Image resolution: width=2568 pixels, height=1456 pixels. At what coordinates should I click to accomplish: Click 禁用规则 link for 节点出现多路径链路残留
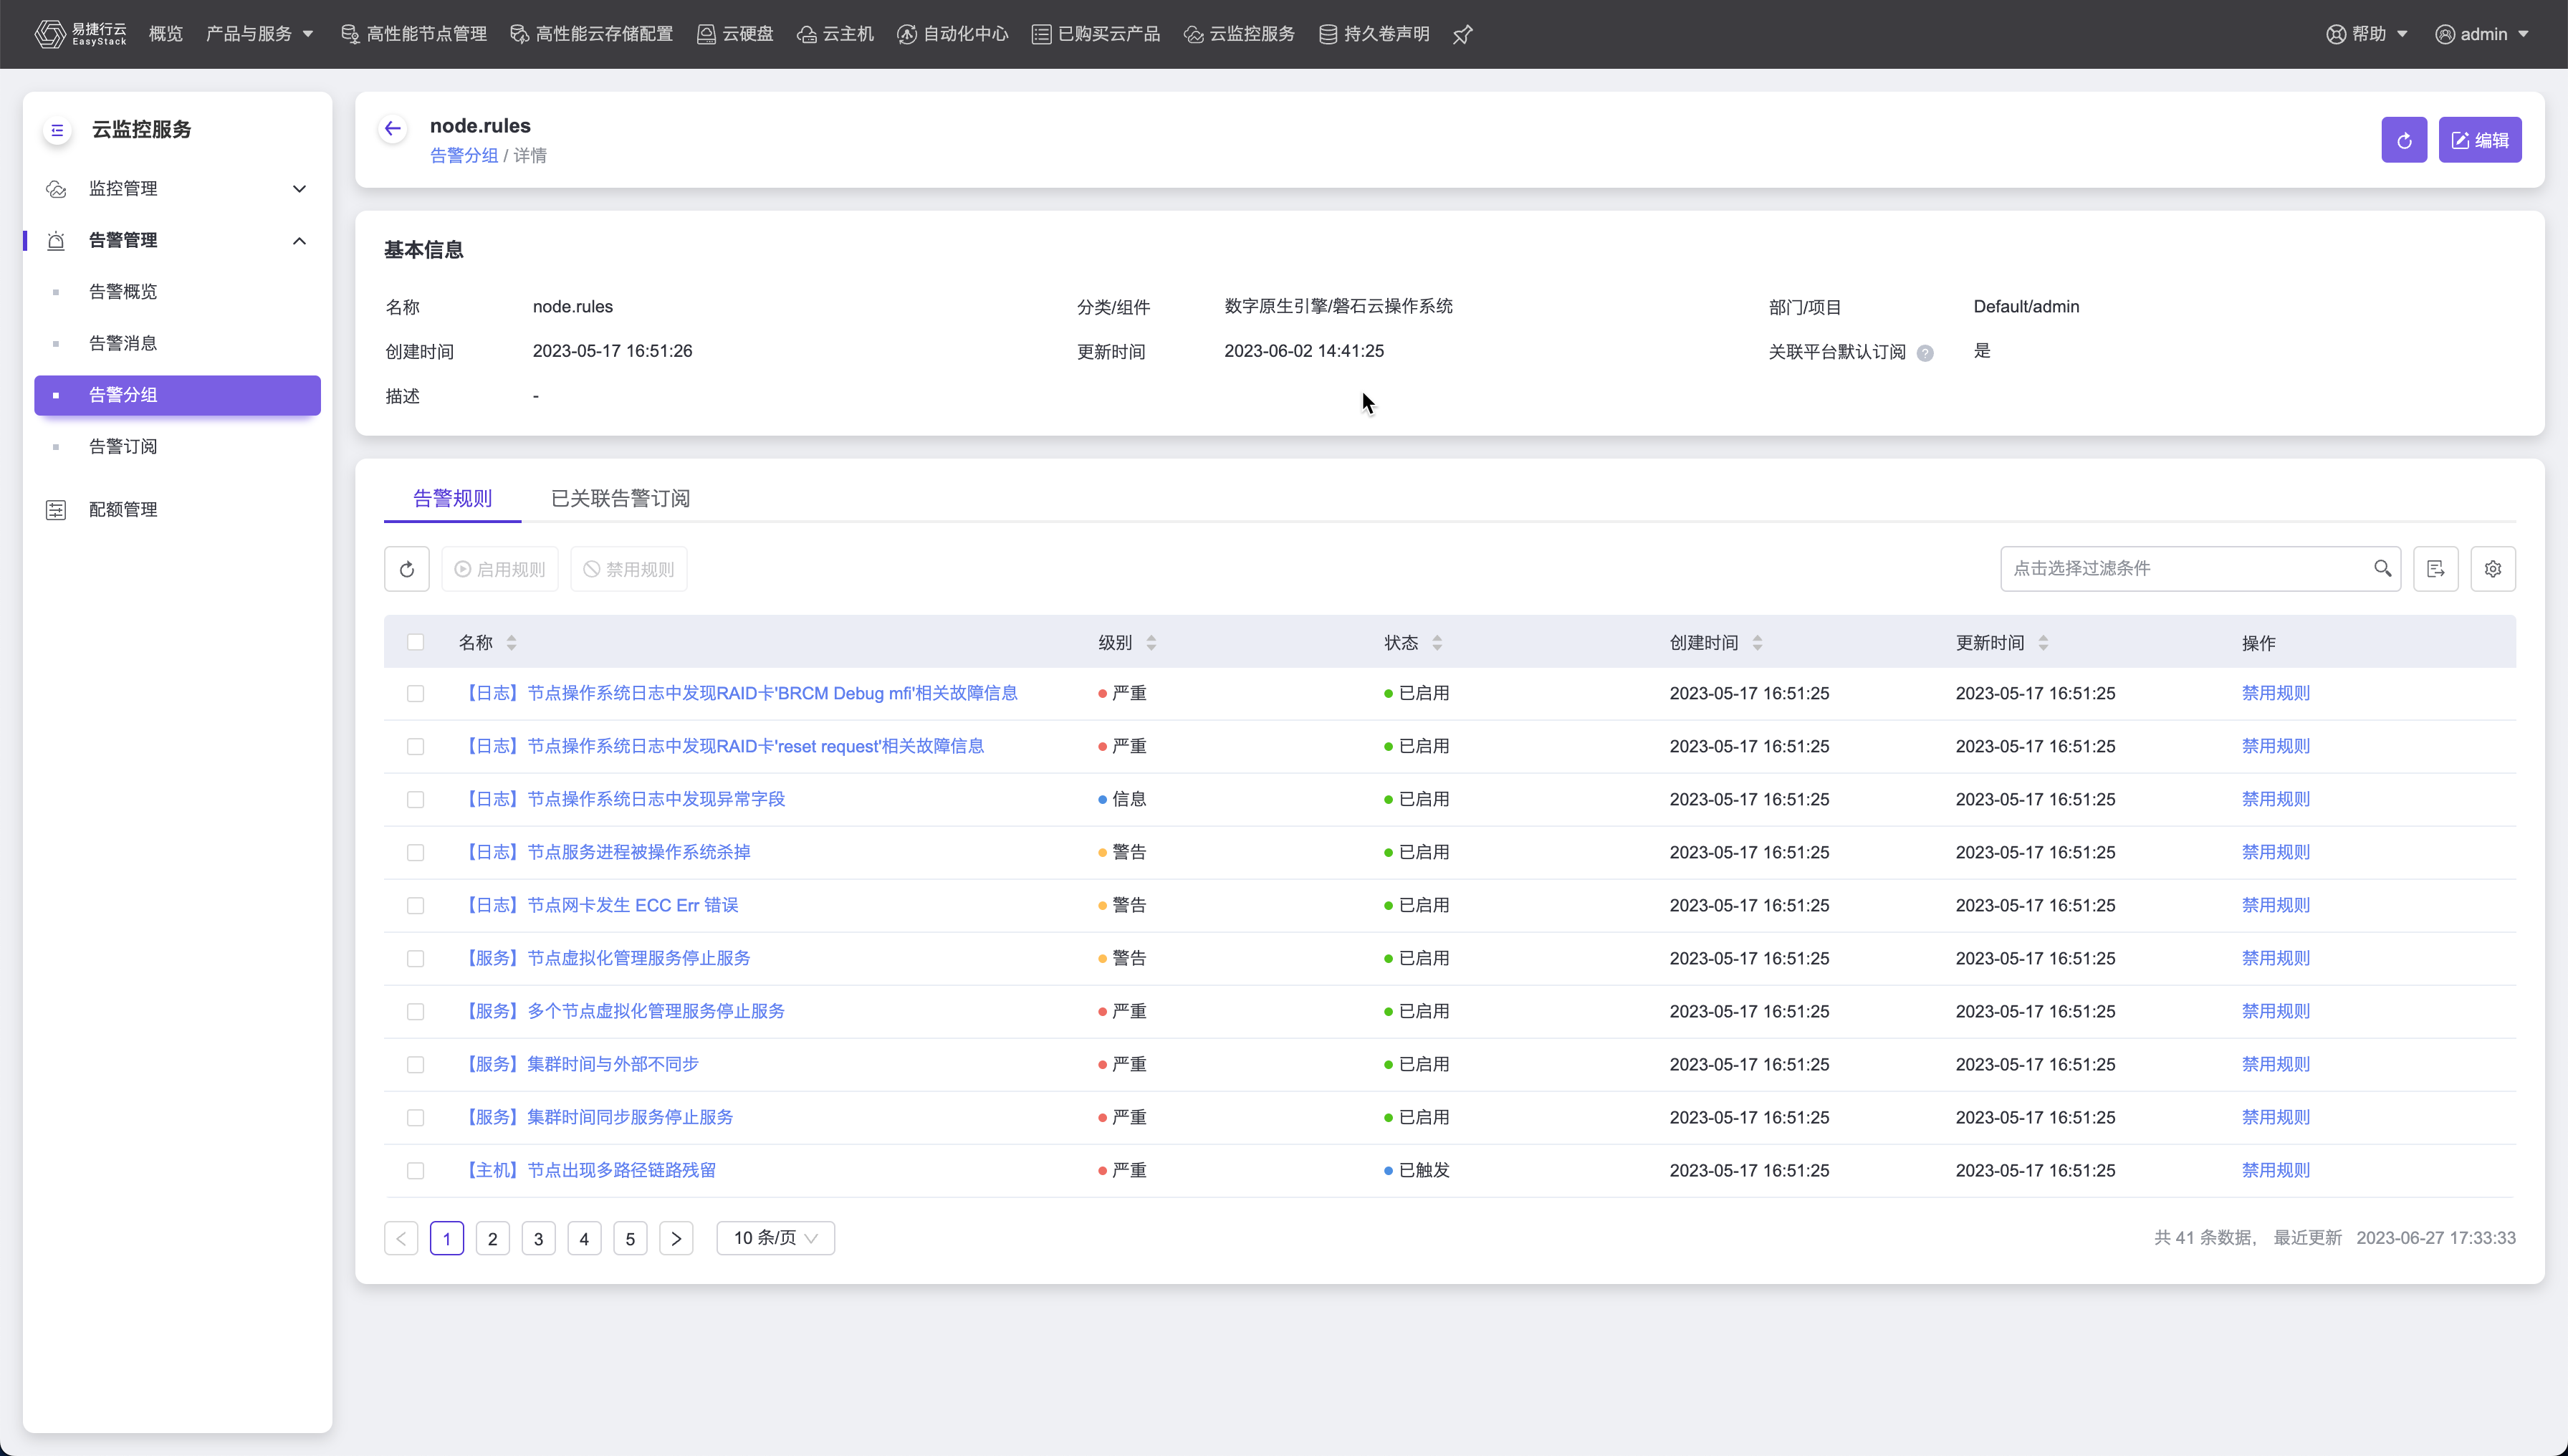coord(2275,1170)
